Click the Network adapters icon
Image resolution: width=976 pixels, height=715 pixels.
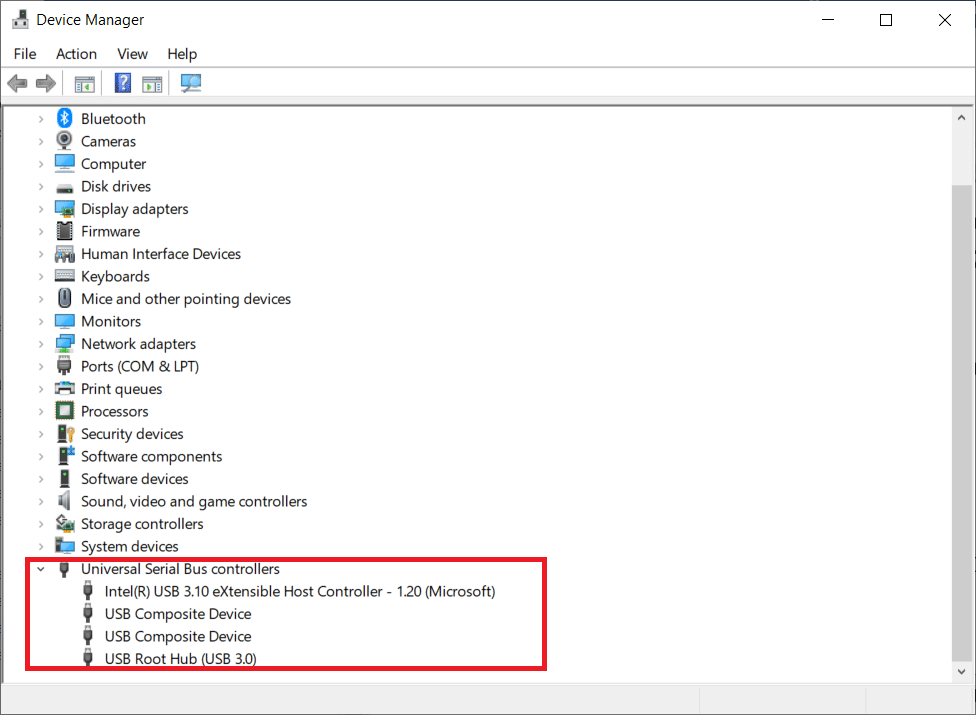[x=64, y=343]
